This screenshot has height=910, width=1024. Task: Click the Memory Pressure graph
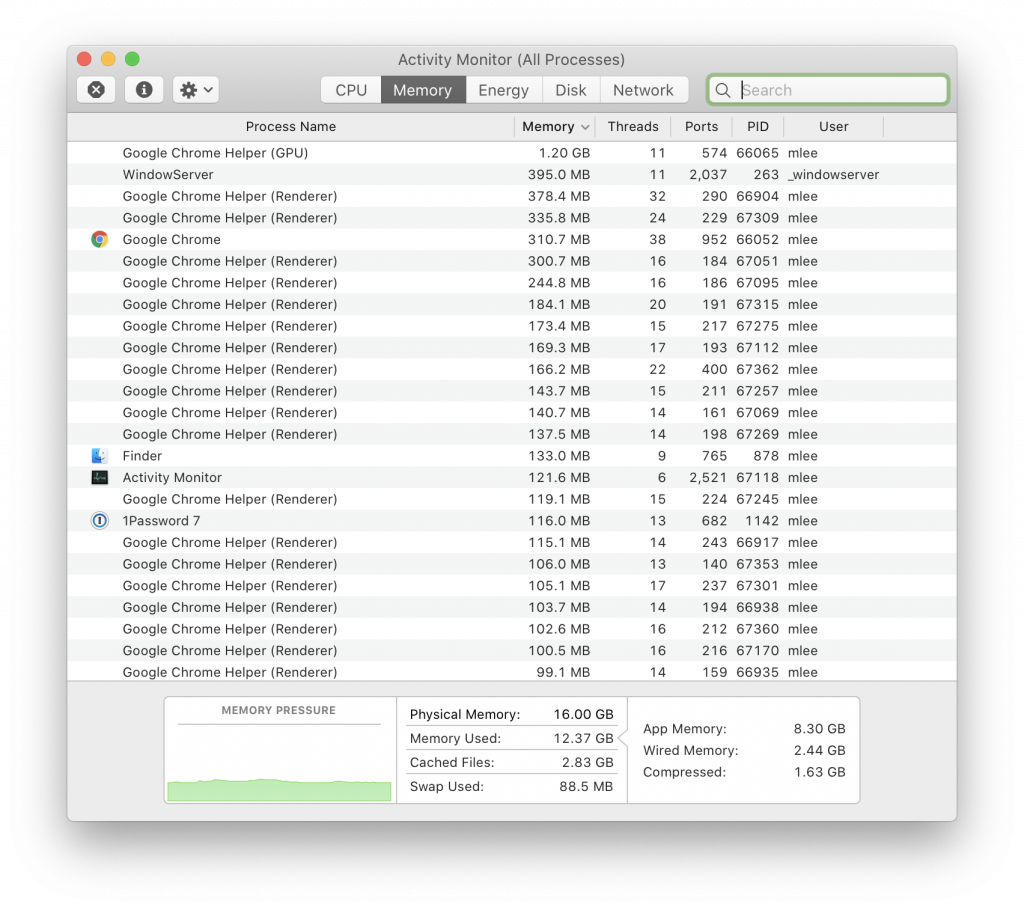click(x=279, y=763)
